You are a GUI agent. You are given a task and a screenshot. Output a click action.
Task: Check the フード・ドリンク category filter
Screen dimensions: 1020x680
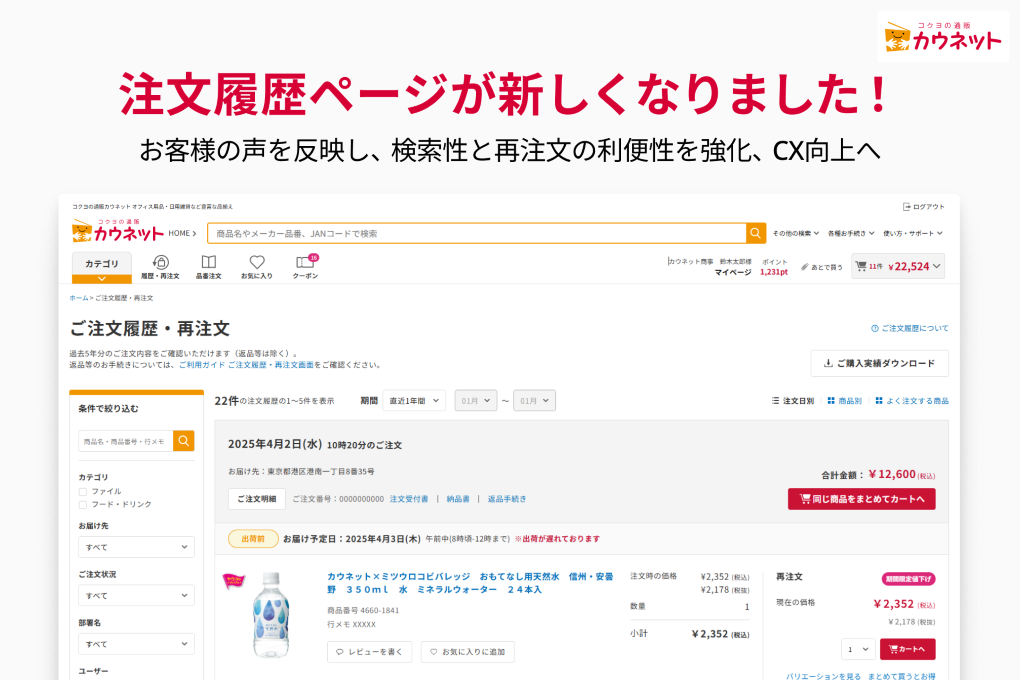[83, 504]
